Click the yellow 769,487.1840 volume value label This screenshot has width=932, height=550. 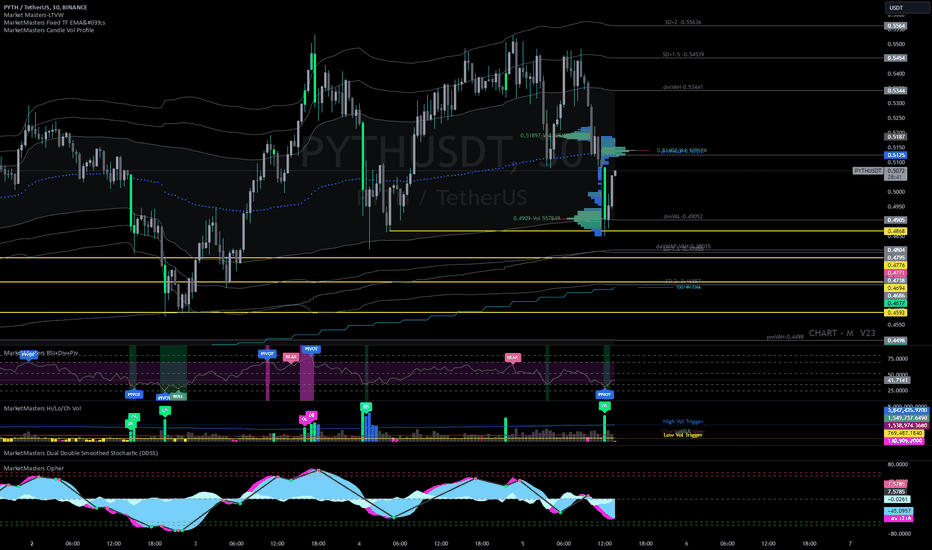[905, 433]
